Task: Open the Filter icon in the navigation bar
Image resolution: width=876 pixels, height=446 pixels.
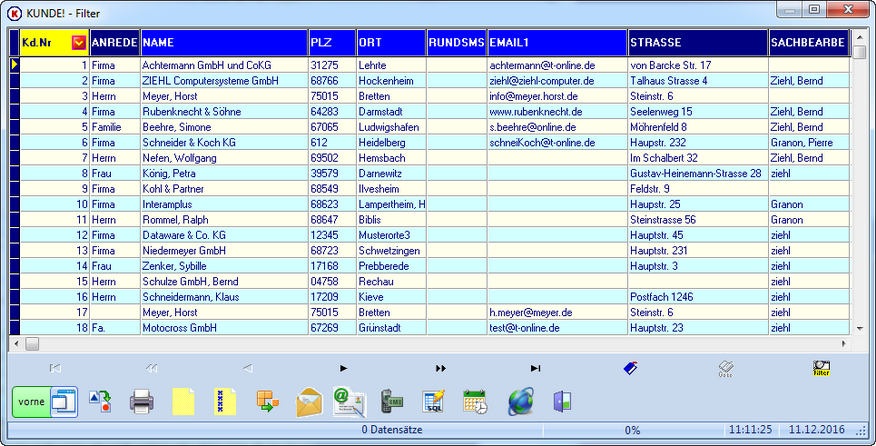Action: [x=821, y=368]
